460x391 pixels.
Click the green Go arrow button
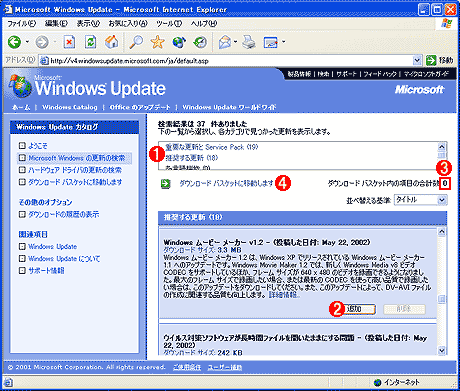(x=431, y=60)
